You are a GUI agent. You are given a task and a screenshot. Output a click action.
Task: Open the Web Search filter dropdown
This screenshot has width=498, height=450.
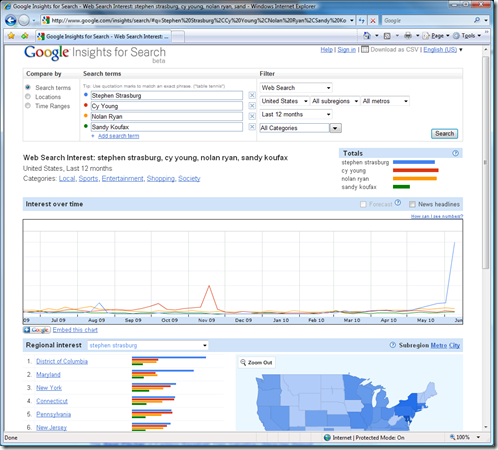pos(296,88)
